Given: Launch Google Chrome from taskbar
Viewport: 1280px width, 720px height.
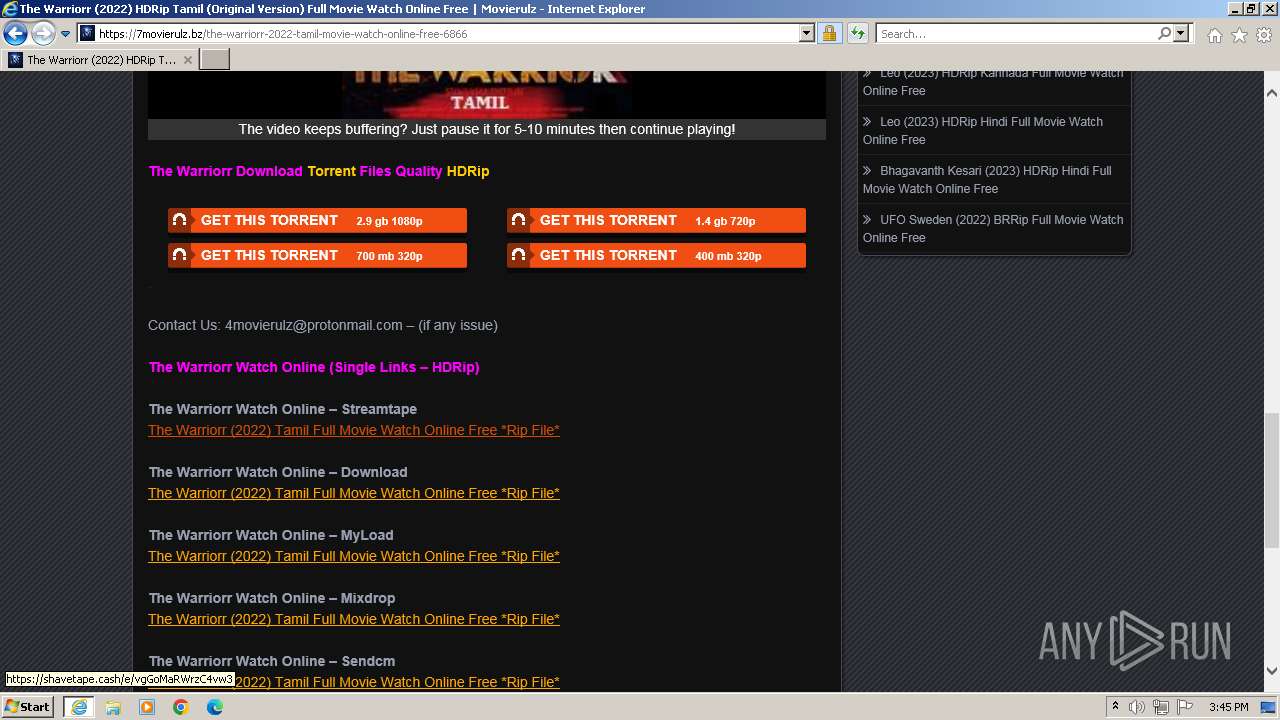Looking at the screenshot, I should pyautogui.click(x=181, y=707).
